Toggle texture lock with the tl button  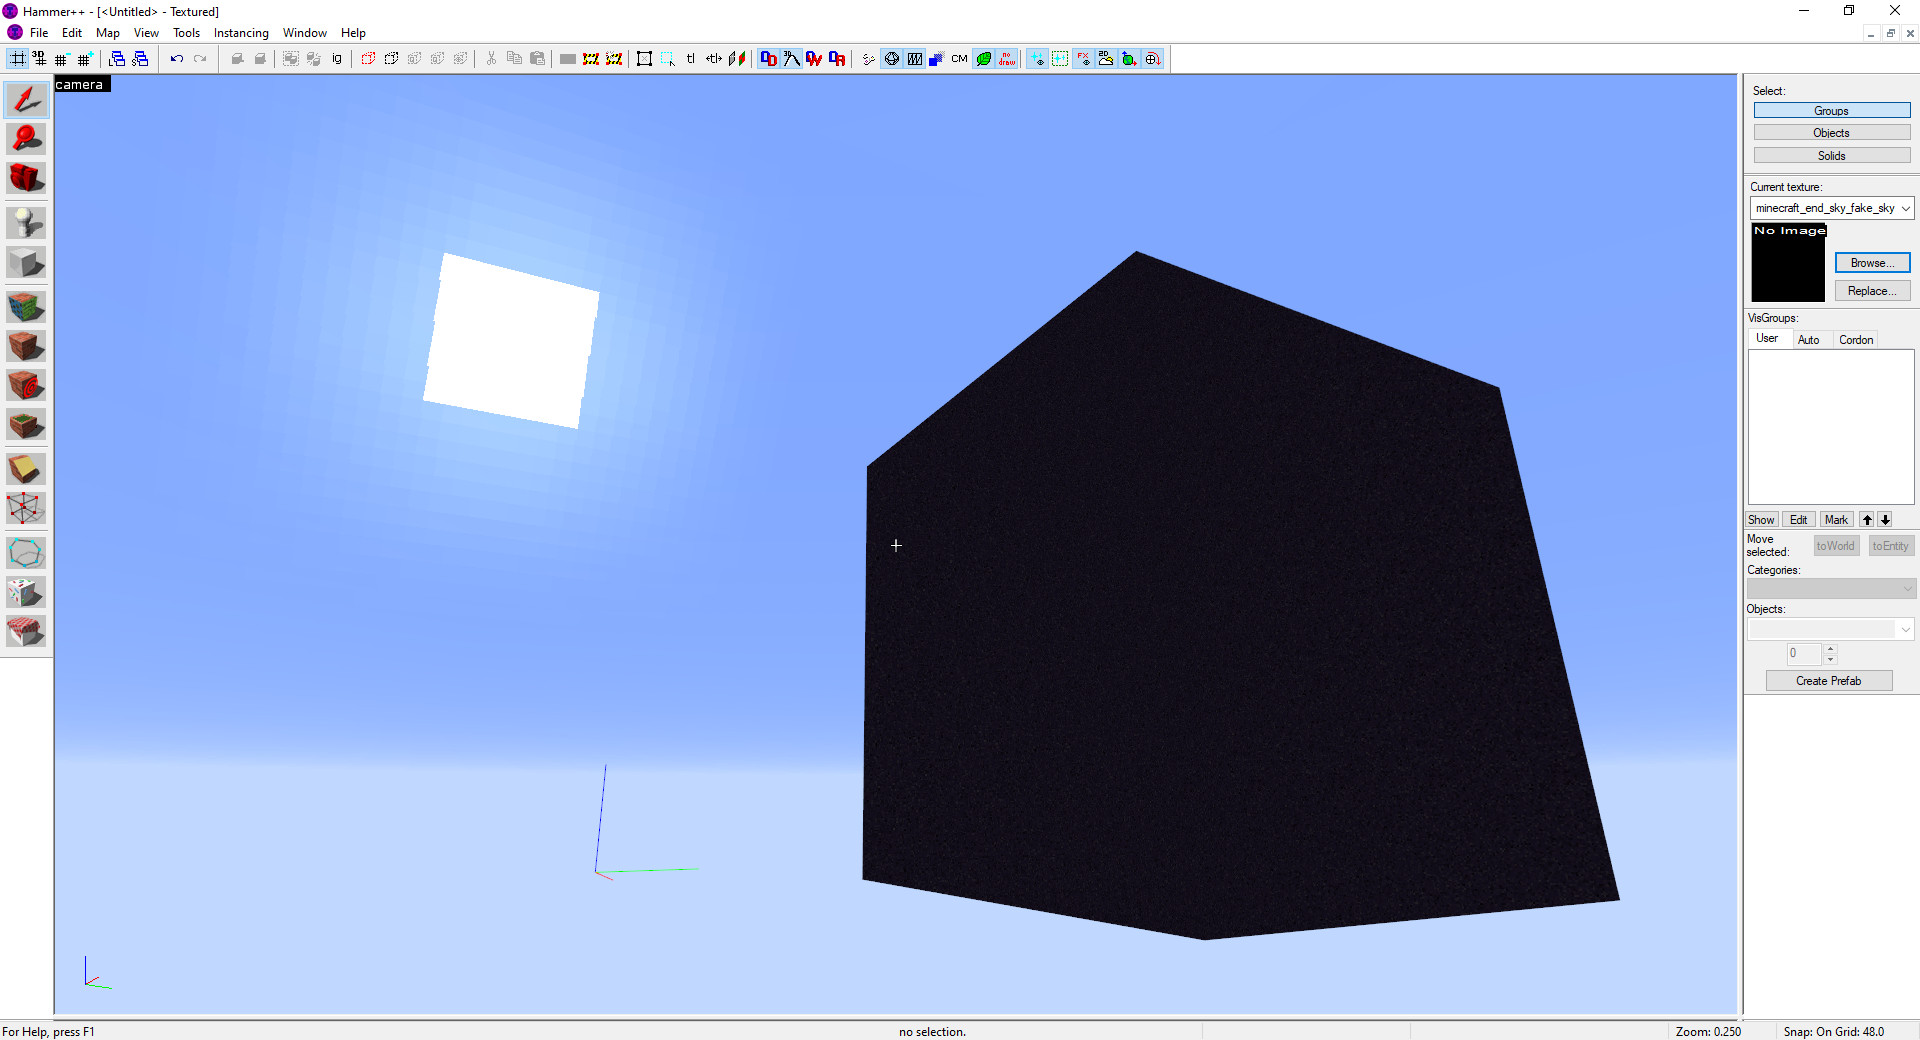690,58
